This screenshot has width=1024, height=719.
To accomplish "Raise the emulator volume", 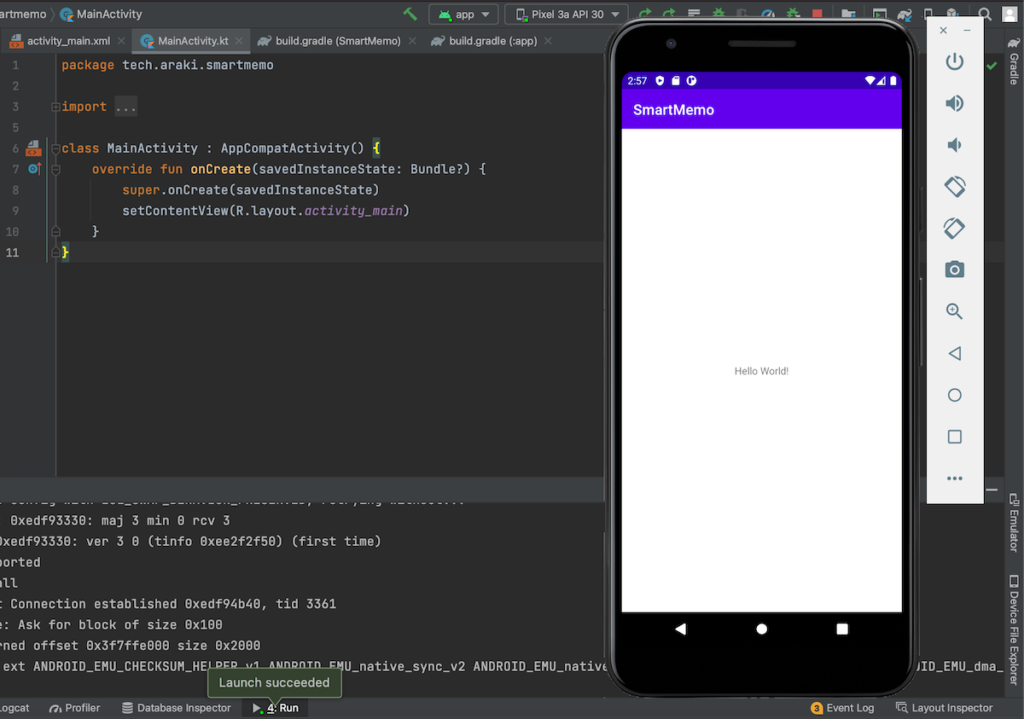I will [x=954, y=103].
